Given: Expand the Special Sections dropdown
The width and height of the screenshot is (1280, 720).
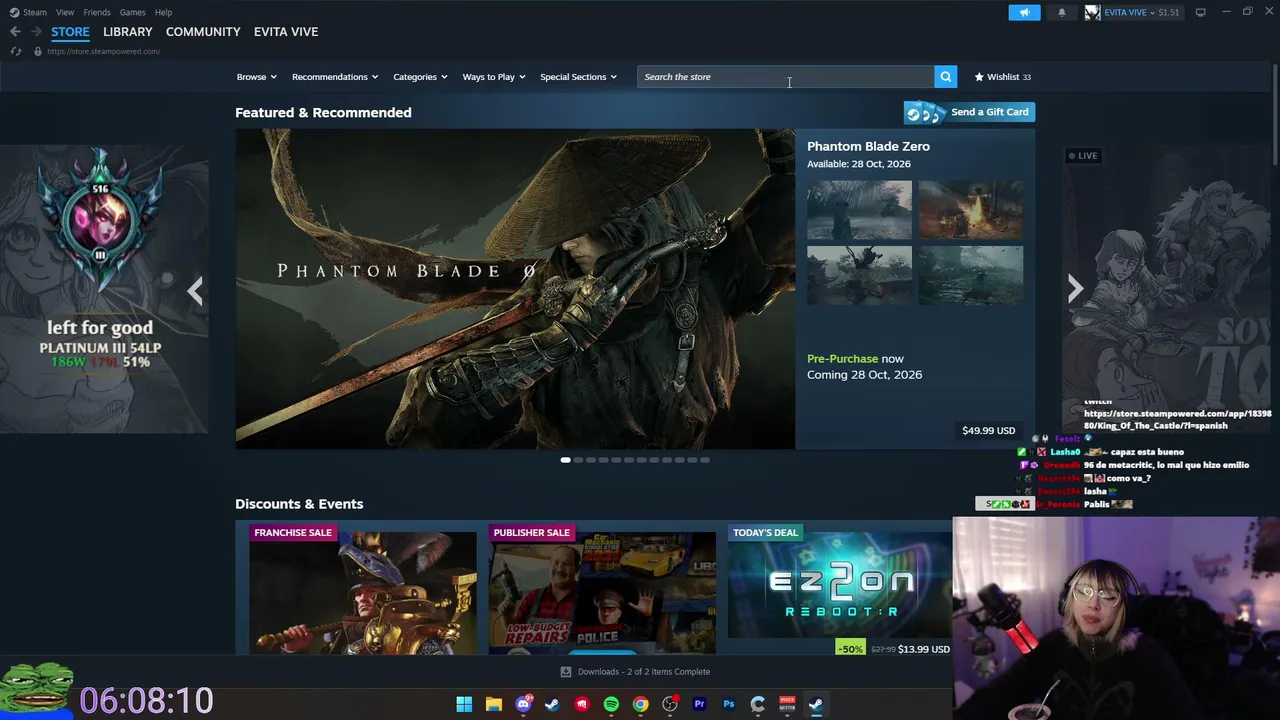Looking at the screenshot, I should tap(579, 77).
